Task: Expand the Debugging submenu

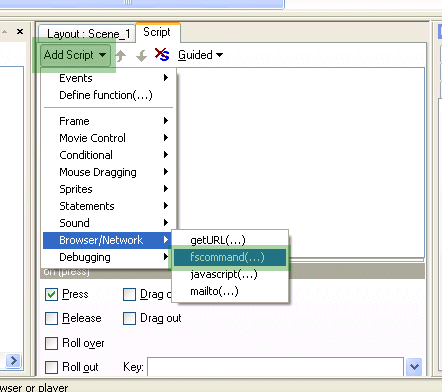Action: tap(108, 257)
